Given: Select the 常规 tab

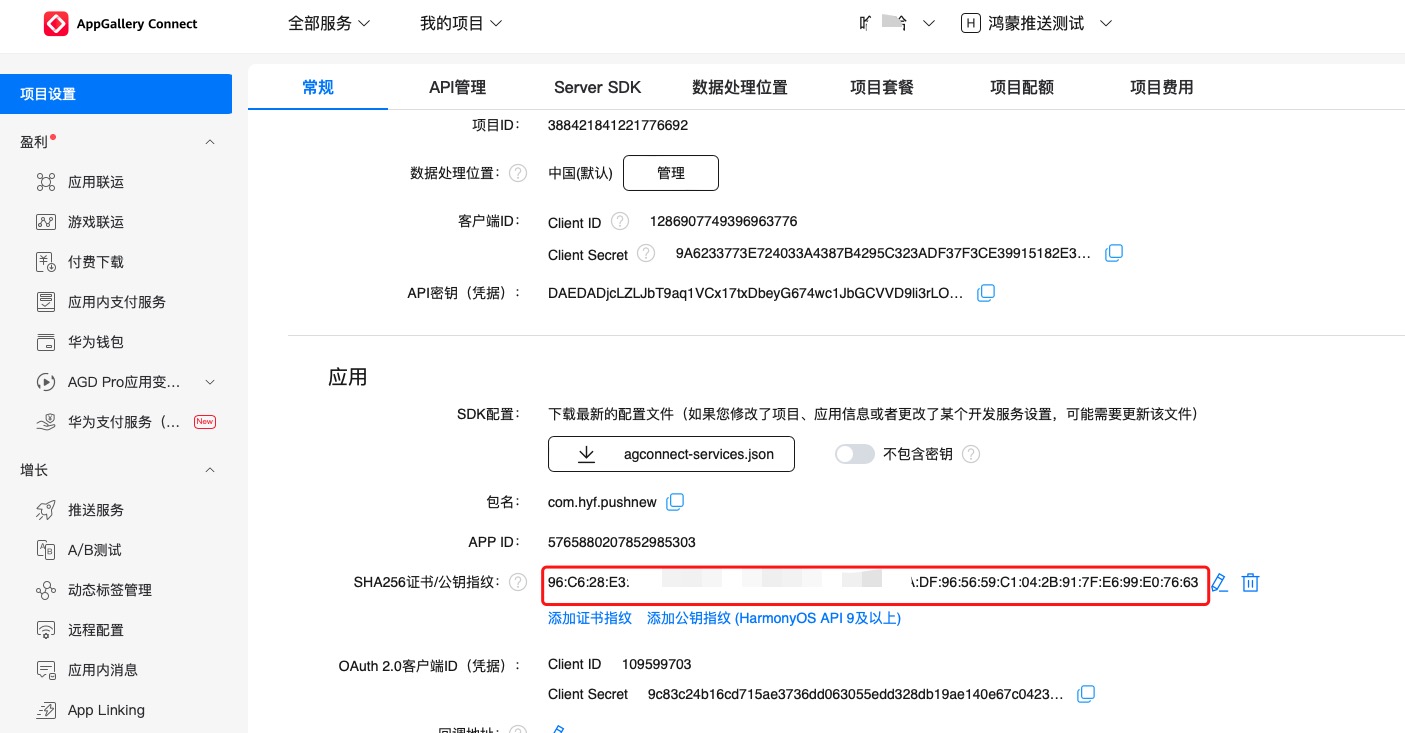Looking at the screenshot, I should (318, 87).
